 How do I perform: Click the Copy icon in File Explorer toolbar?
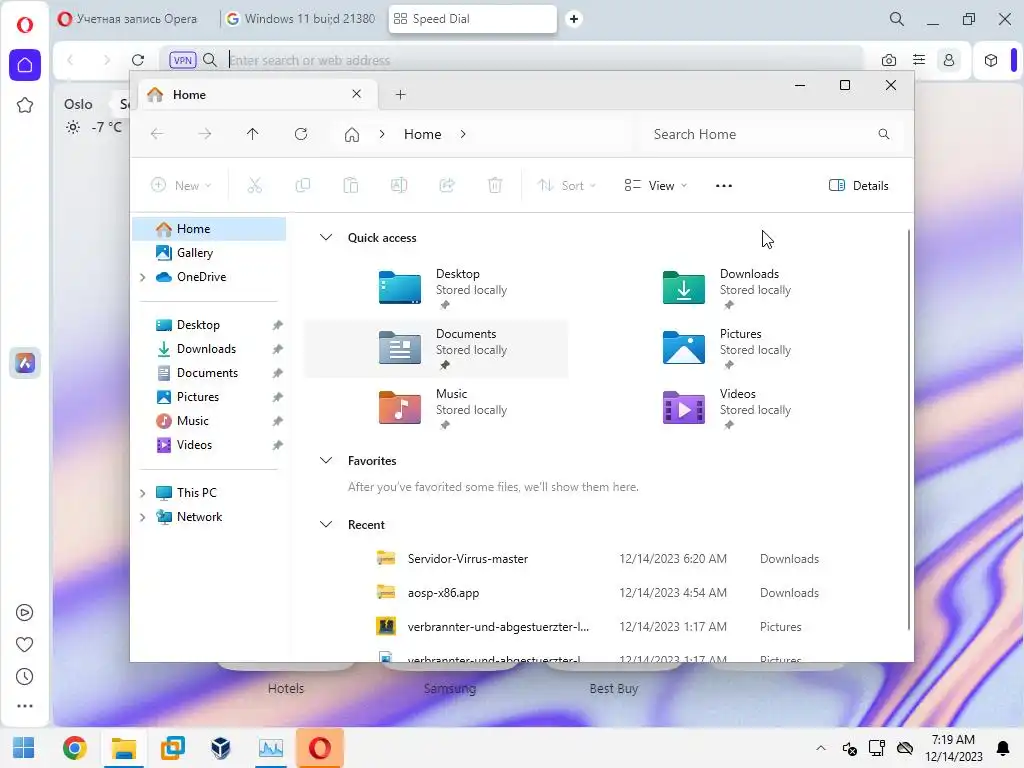pyautogui.click(x=302, y=185)
